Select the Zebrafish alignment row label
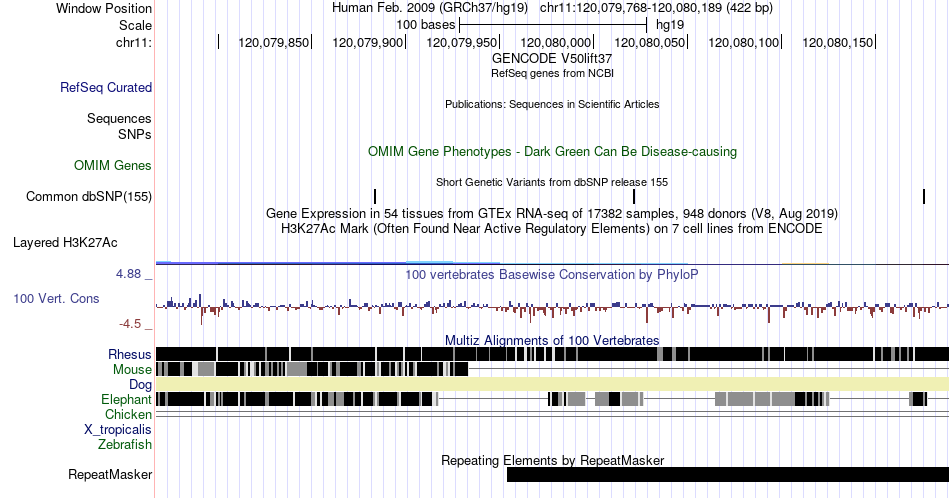The height and width of the screenshot is (498, 950). coord(125,444)
